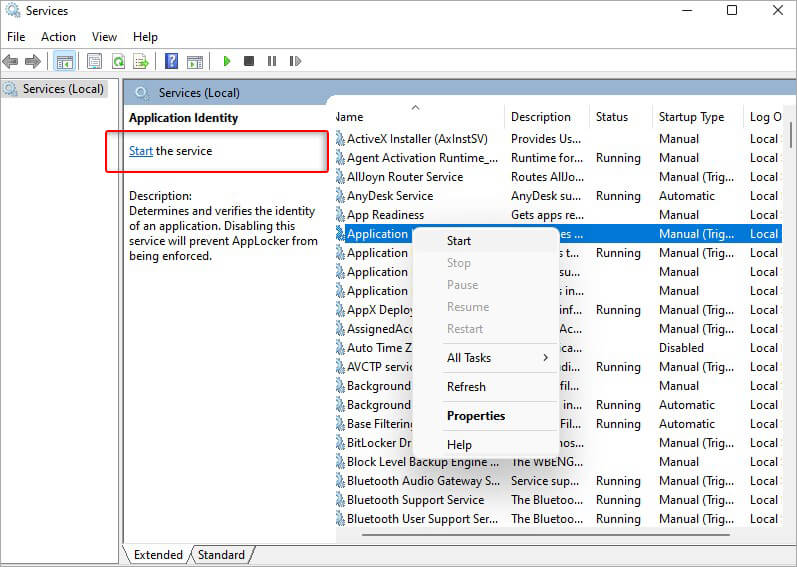This screenshot has height=567, width=797.
Task: Click the Forward arrow toolbar icon
Action: pyautogui.click(x=33, y=61)
